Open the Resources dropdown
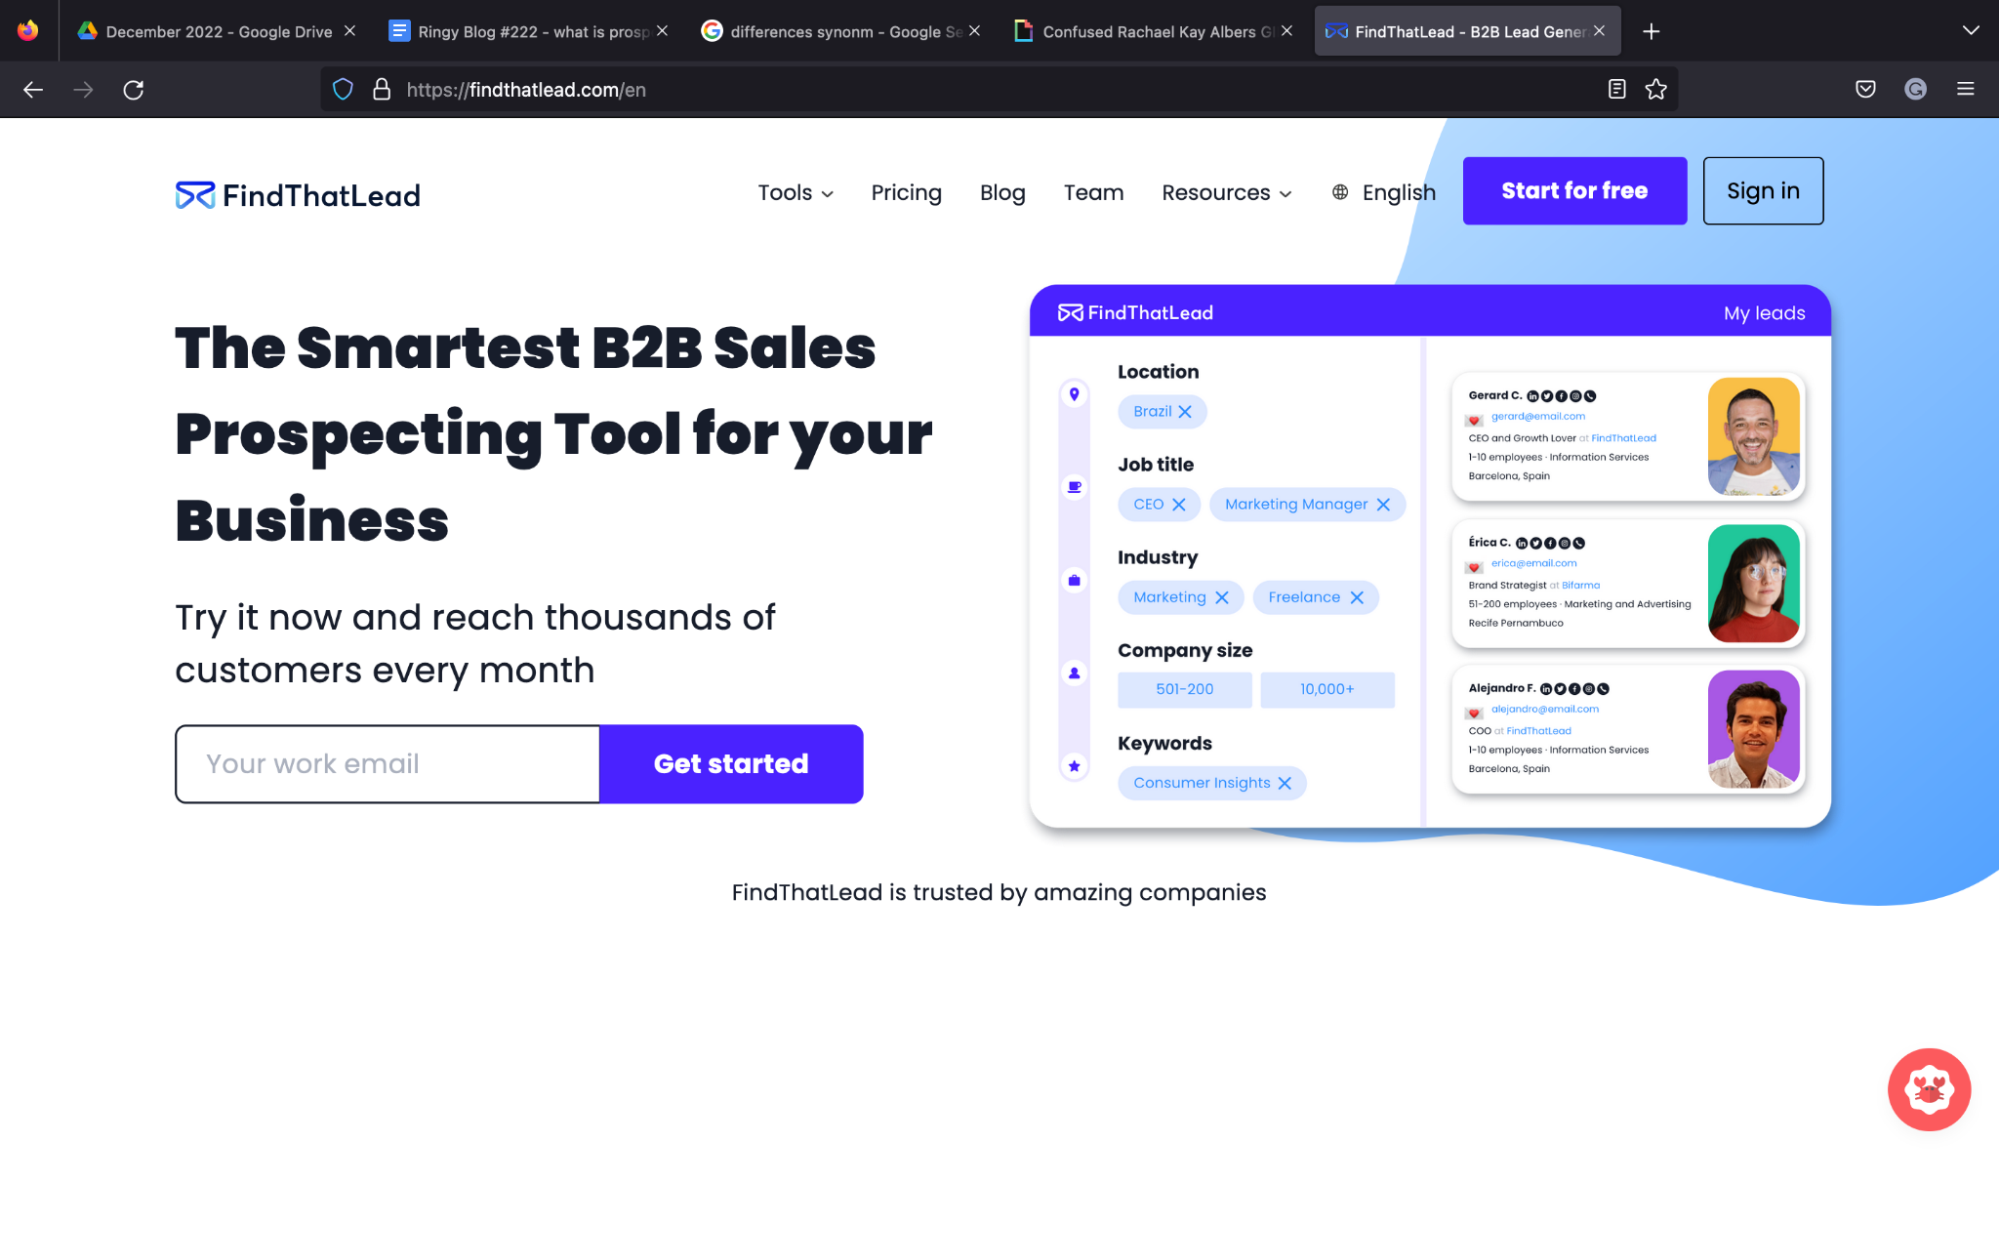 (x=1225, y=192)
